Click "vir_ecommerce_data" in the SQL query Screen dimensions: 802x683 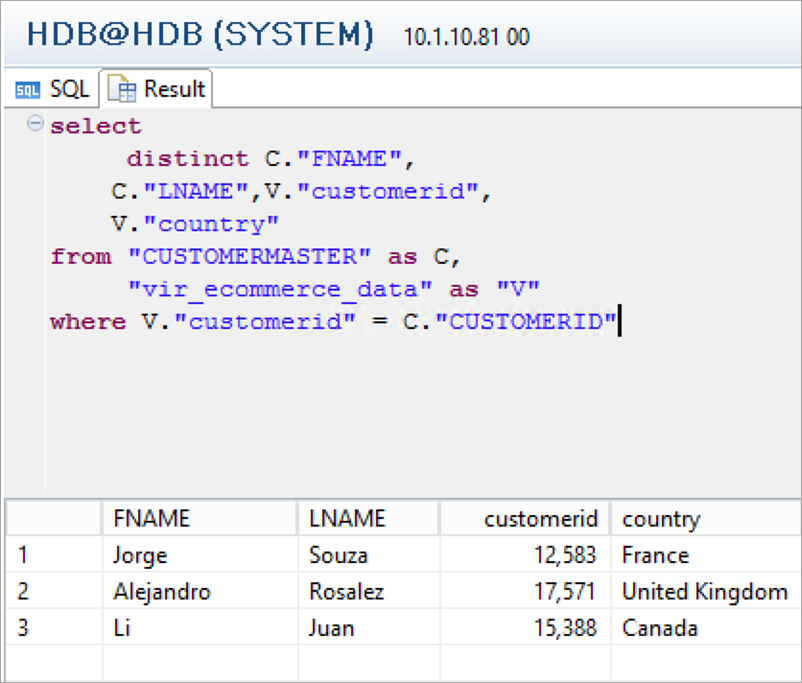coord(280,290)
